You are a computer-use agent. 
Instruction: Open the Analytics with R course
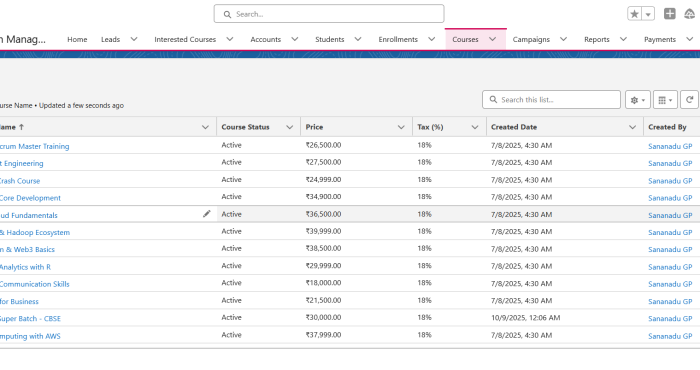(25, 267)
